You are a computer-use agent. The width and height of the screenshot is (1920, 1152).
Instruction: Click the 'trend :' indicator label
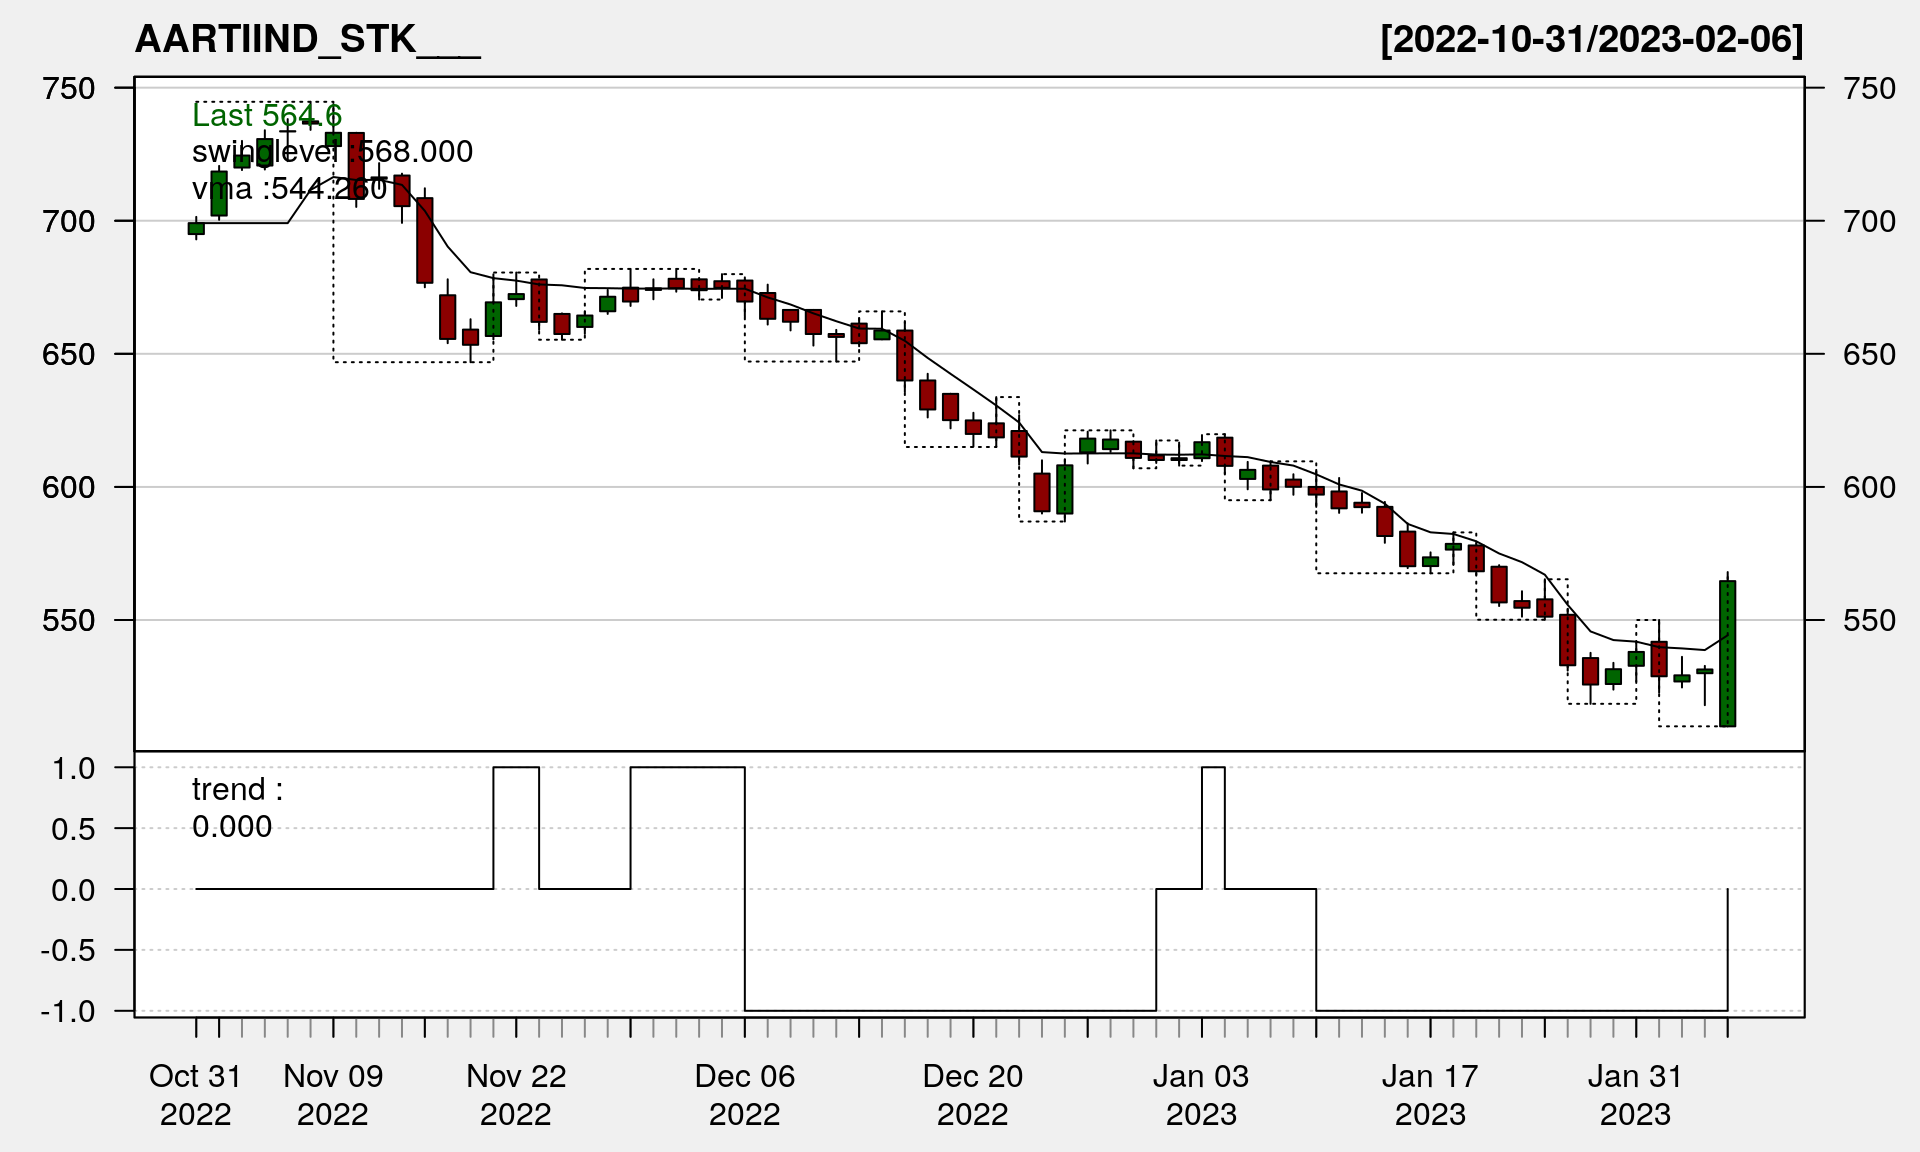click(237, 790)
